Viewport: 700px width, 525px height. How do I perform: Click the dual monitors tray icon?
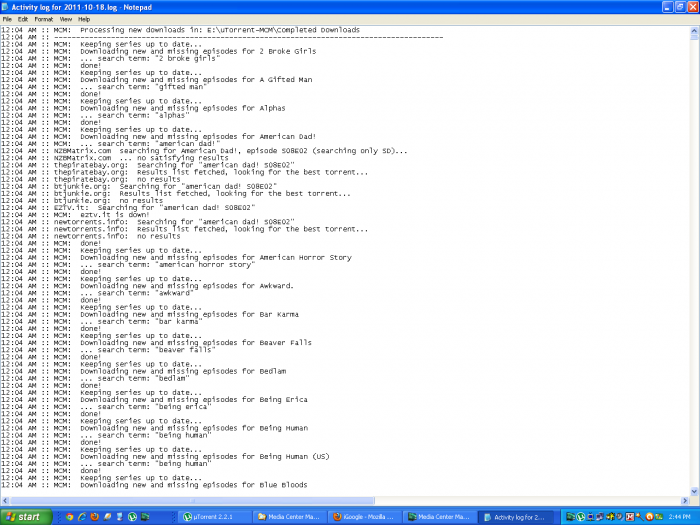click(600, 517)
